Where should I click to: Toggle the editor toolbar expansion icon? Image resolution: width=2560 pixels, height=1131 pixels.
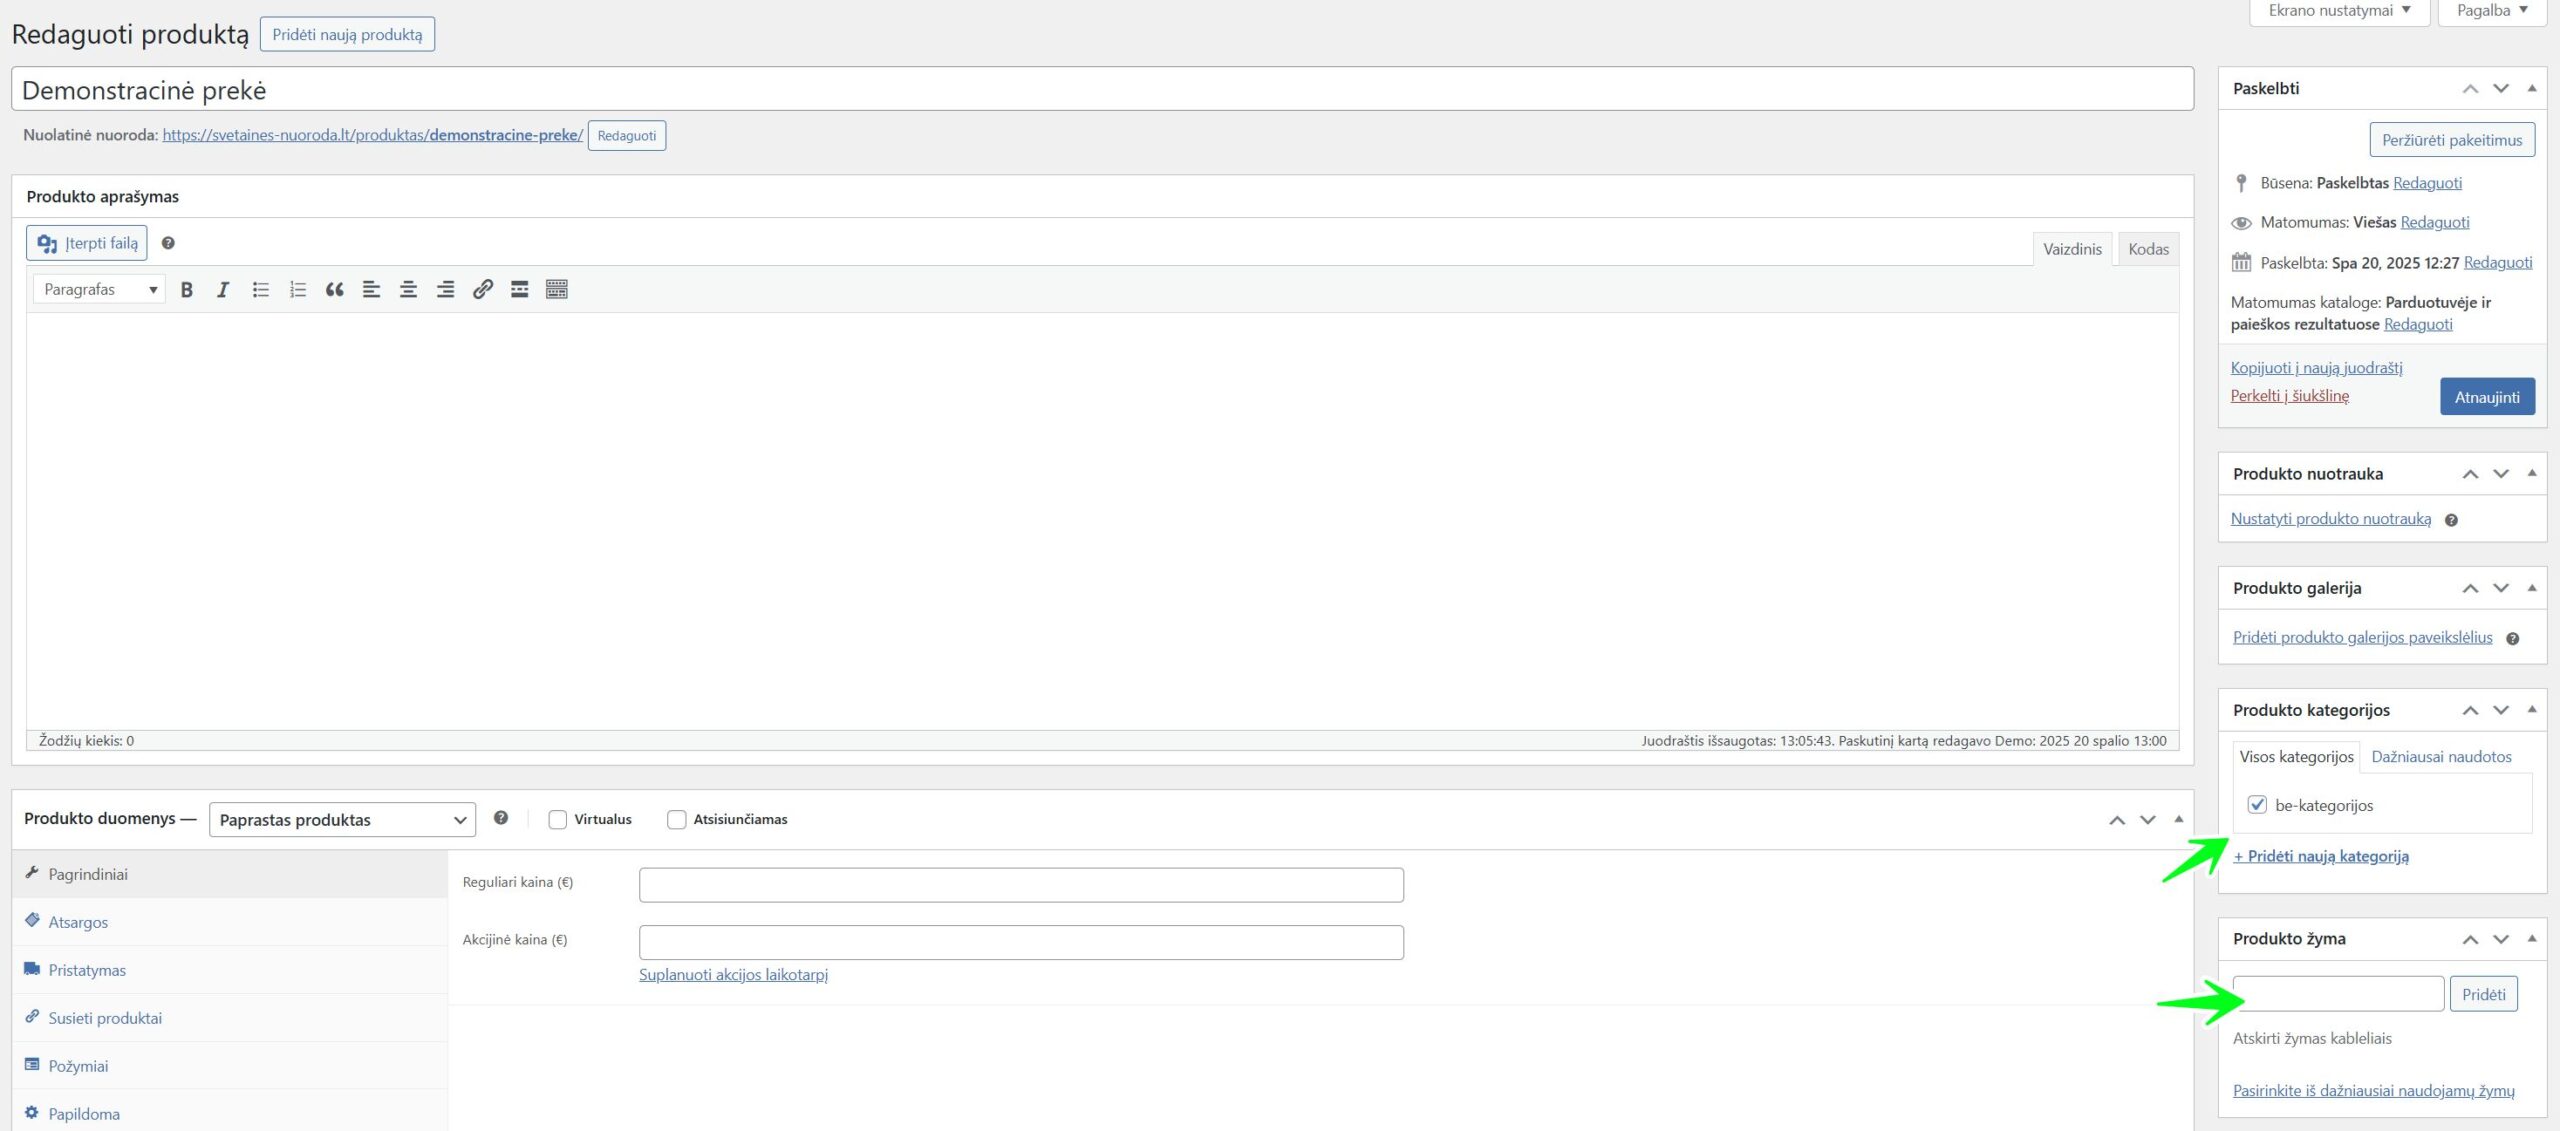(x=557, y=290)
